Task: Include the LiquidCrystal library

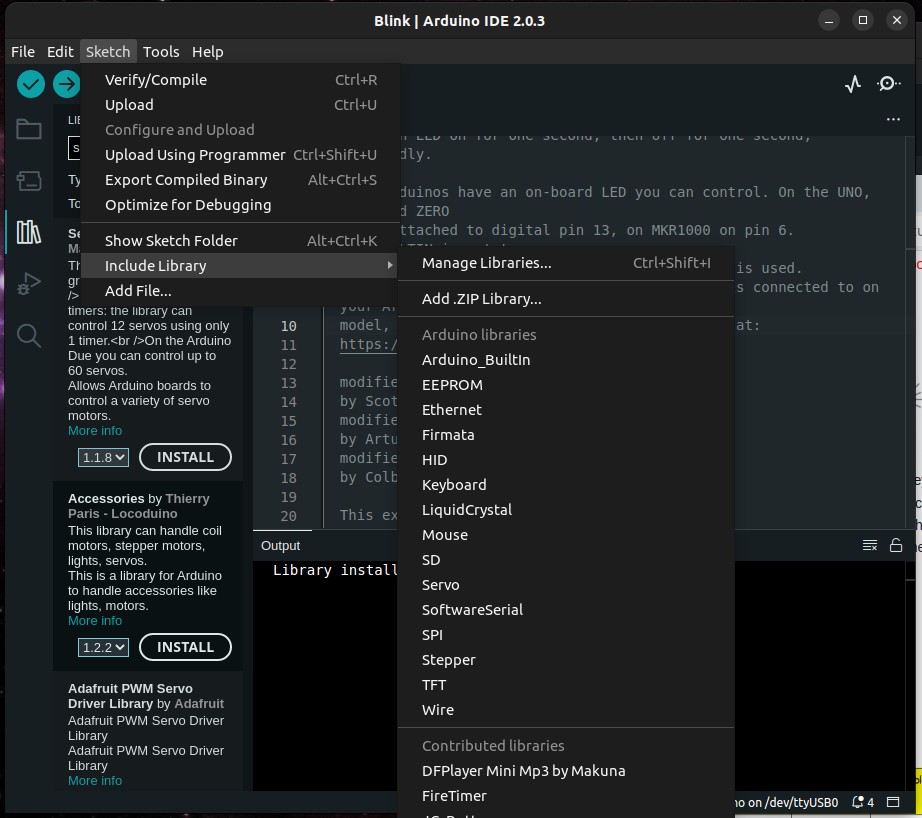Action: pyautogui.click(x=566, y=510)
